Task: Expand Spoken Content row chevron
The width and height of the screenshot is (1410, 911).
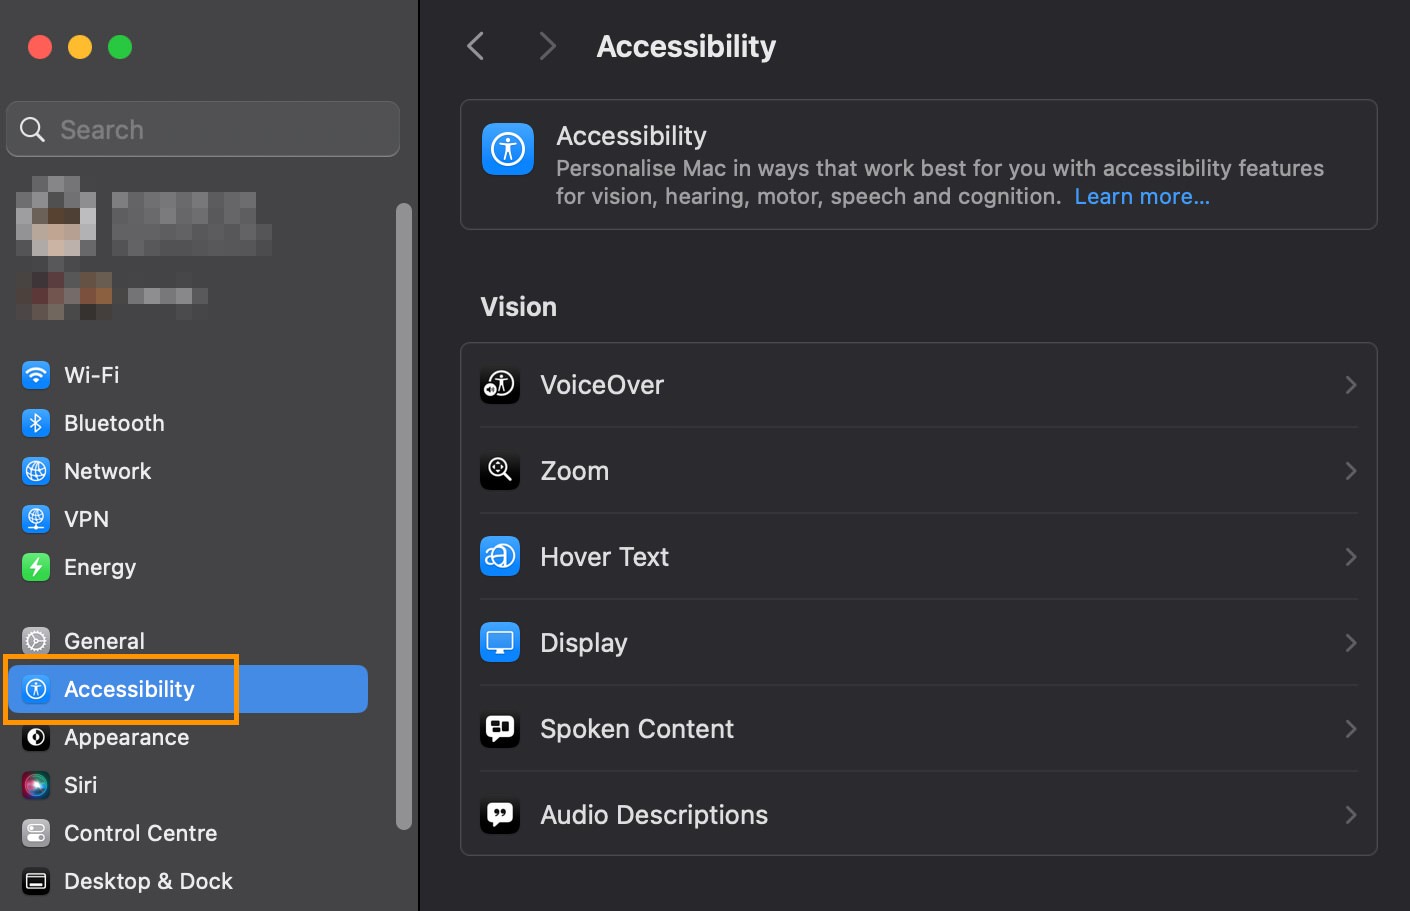Action: (x=1351, y=729)
